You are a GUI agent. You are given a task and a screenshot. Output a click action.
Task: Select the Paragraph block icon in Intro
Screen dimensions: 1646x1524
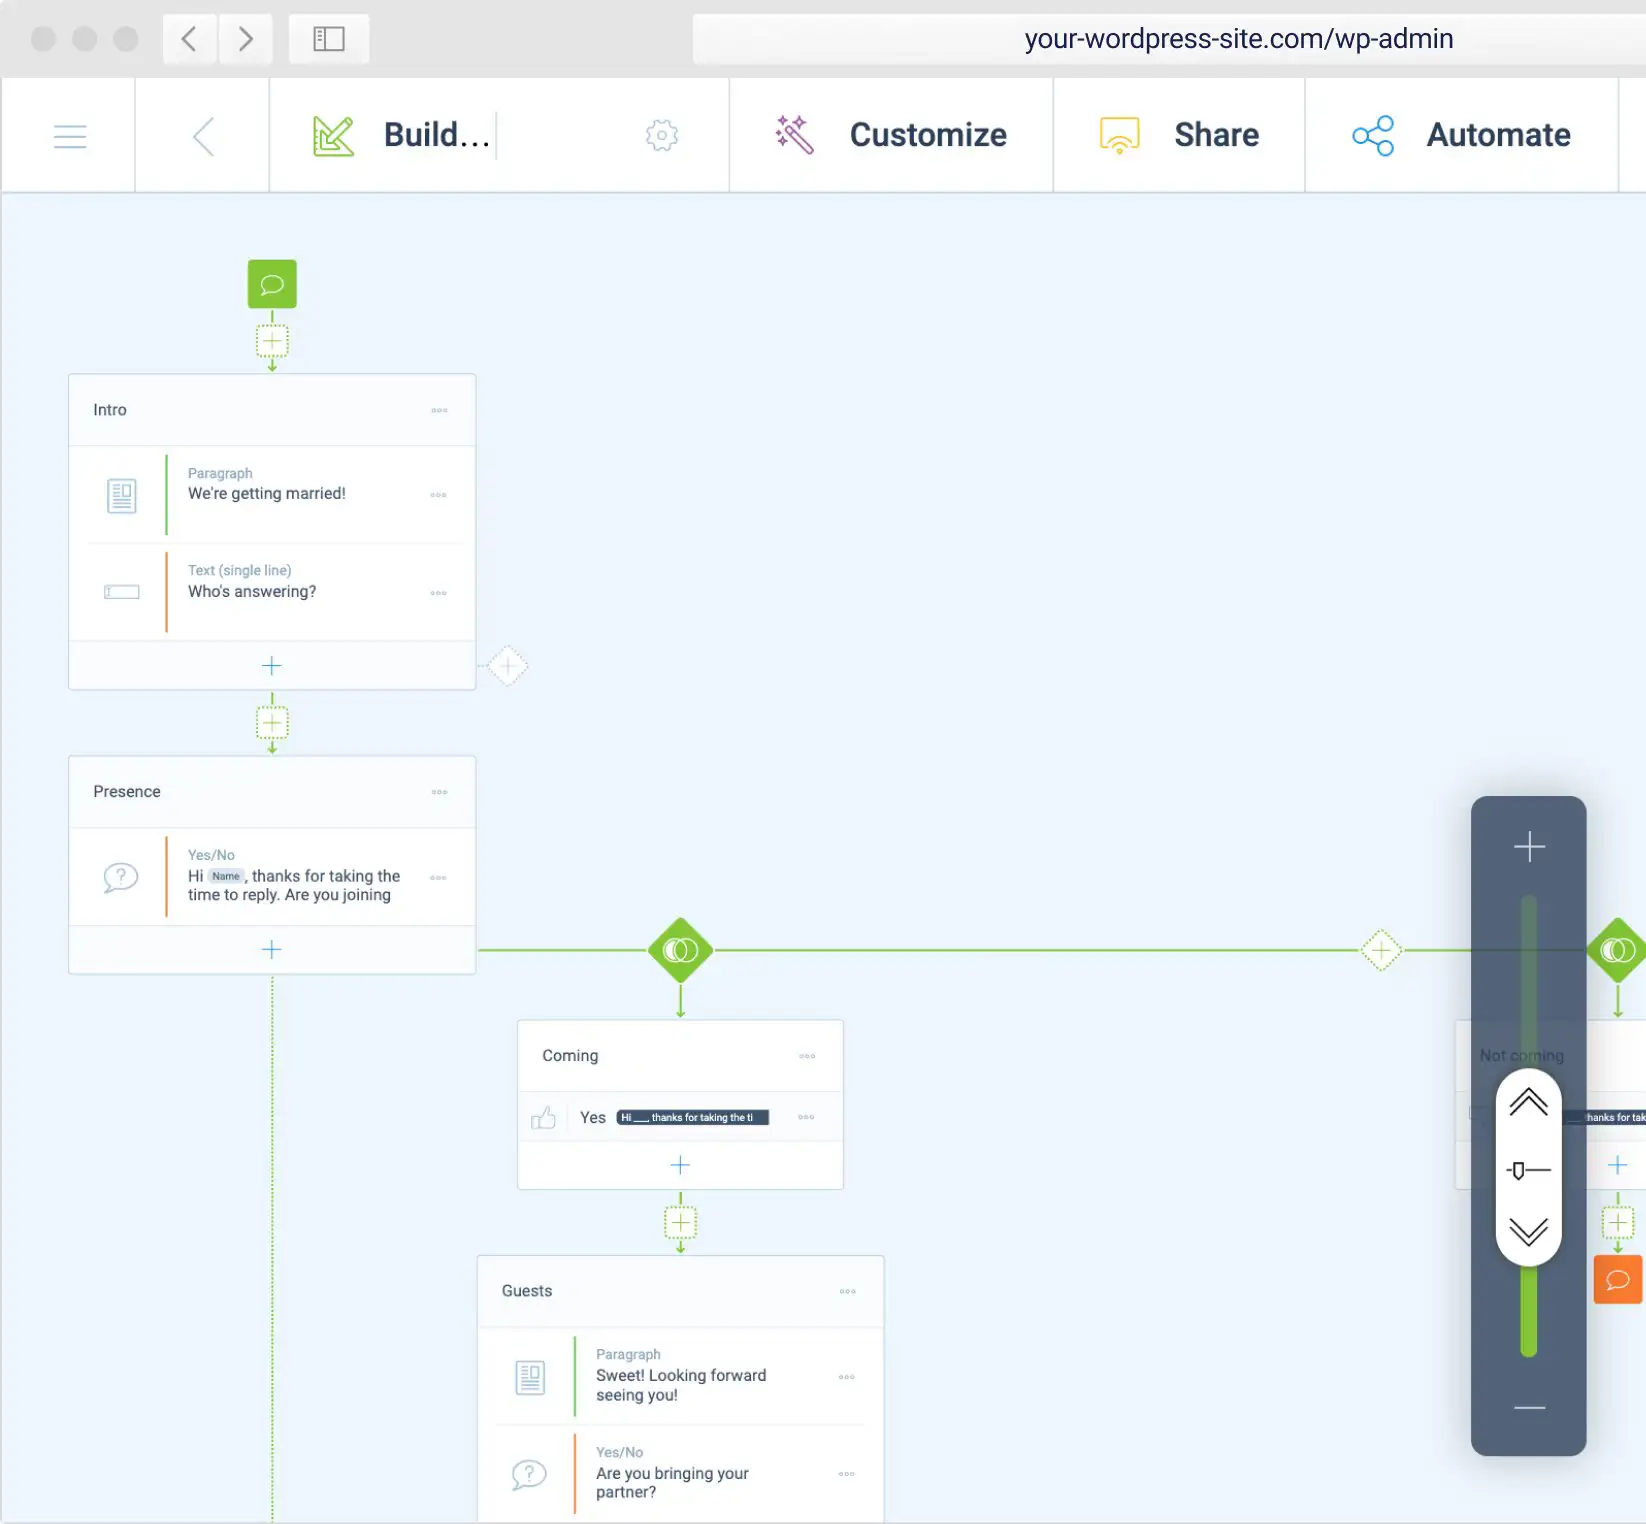(121, 495)
